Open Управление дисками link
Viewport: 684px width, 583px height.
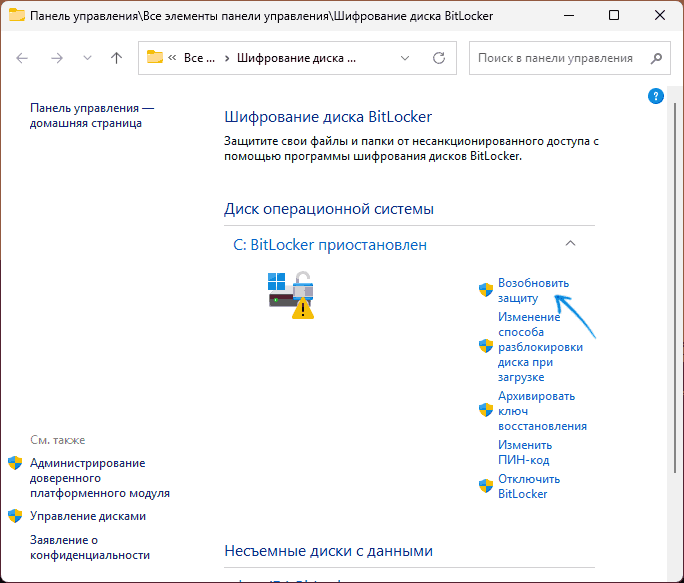88,516
